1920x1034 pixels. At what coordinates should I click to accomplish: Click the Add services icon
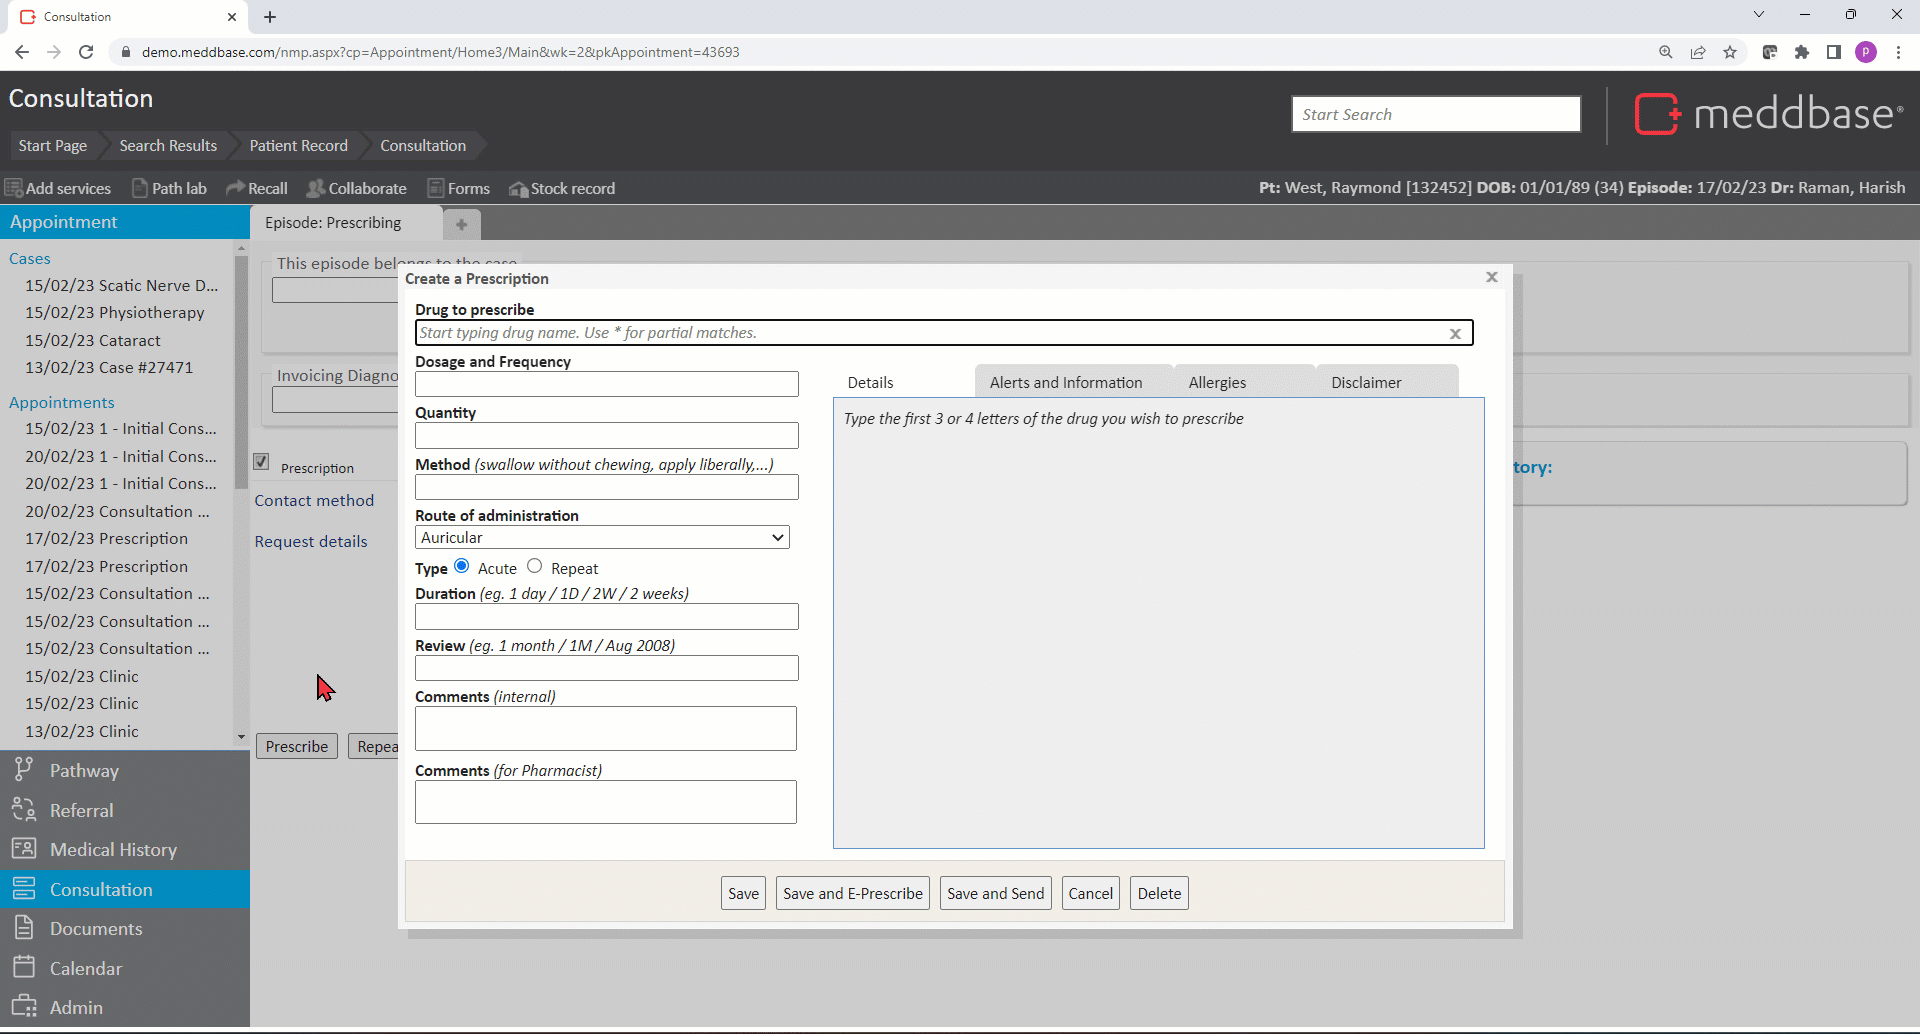pyautogui.click(x=14, y=188)
